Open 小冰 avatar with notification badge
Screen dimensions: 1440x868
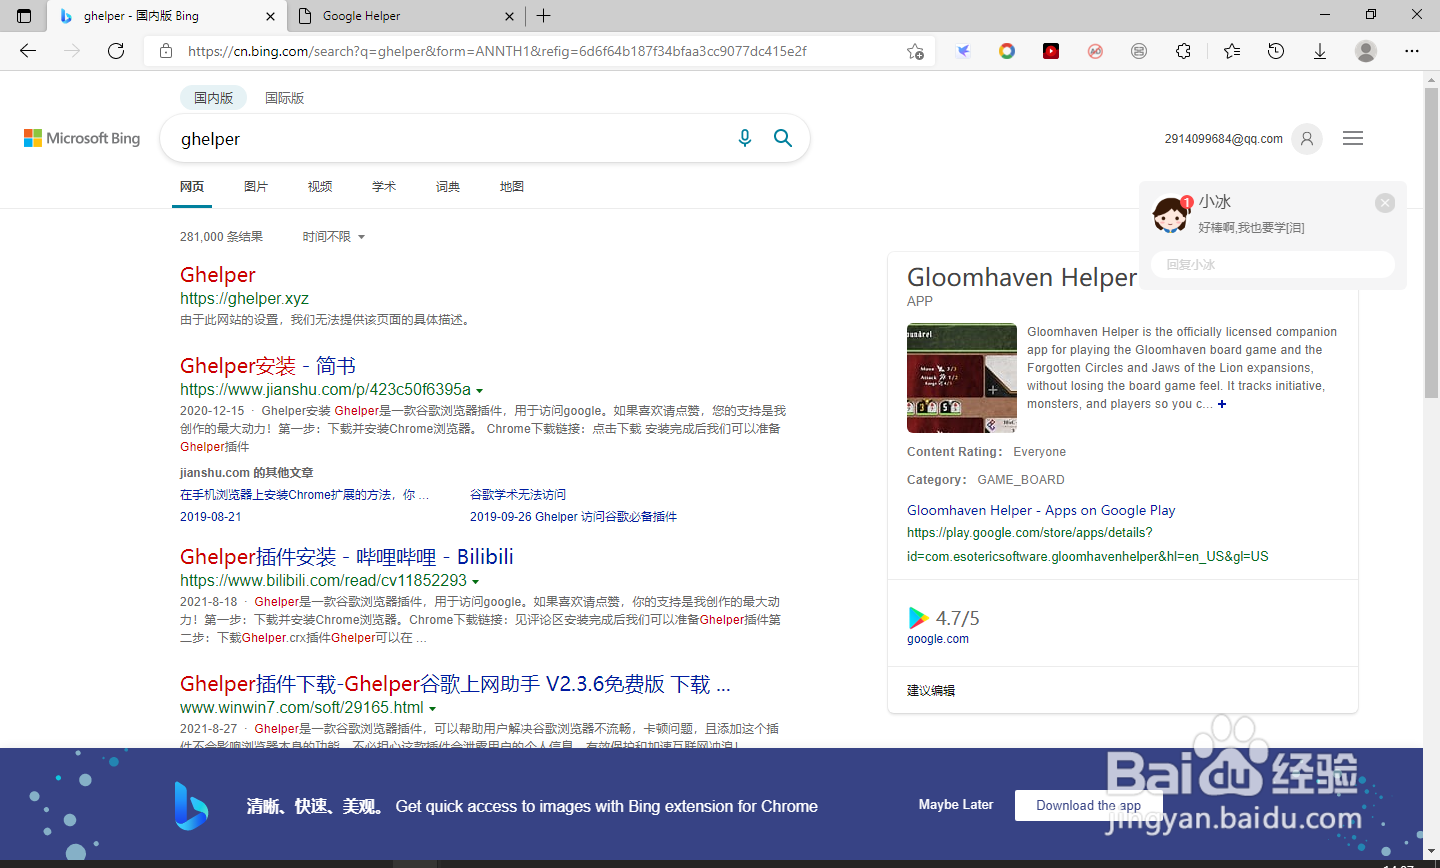[1171, 215]
